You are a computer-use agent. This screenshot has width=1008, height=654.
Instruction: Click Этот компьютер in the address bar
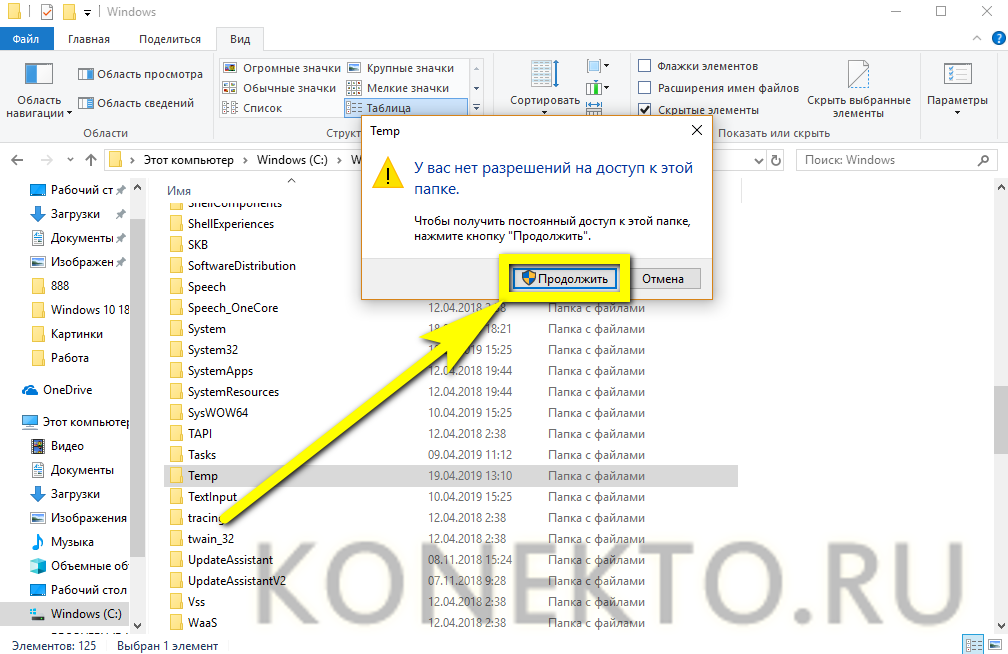tap(188, 159)
